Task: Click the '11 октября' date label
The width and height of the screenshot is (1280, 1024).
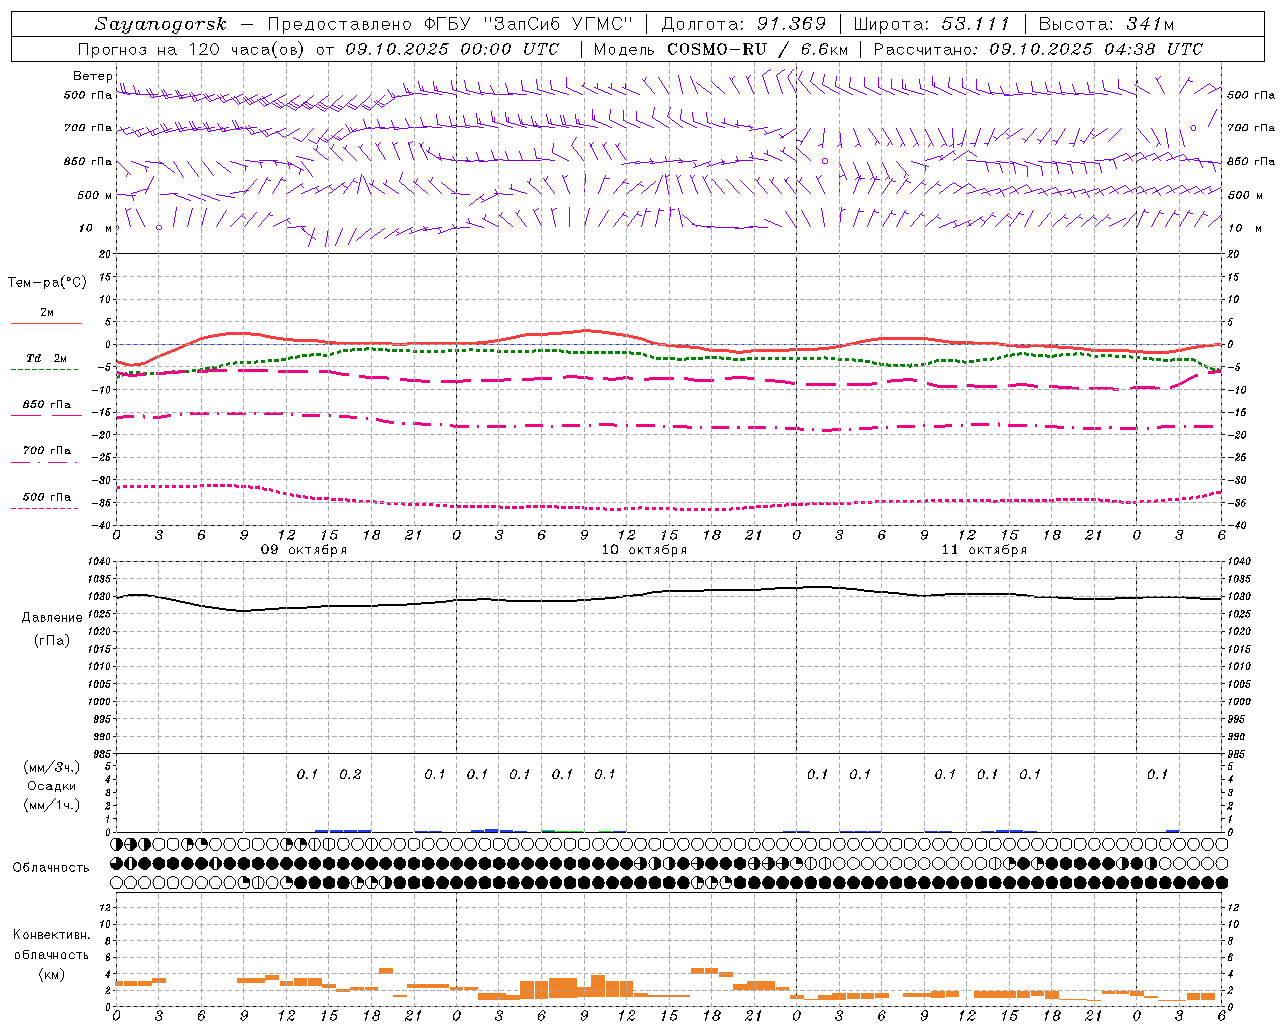Action: [x=984, y=550]
